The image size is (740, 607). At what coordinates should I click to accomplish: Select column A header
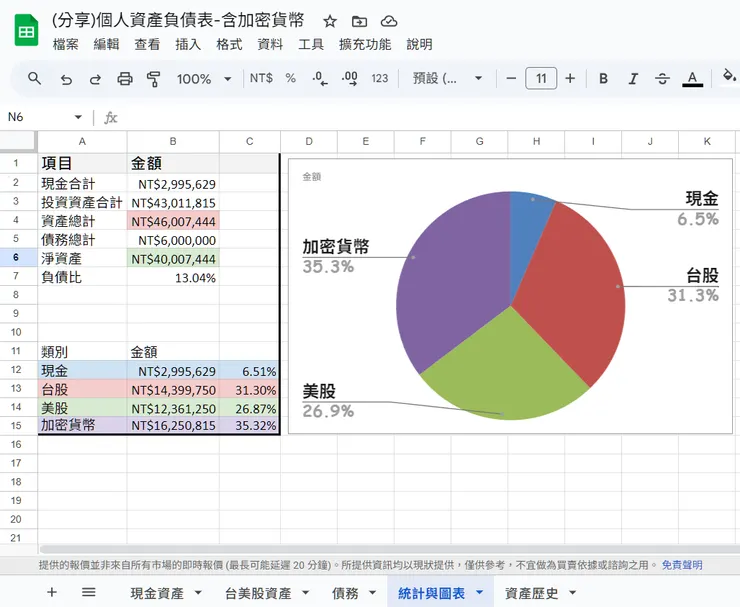coord(82,142)
